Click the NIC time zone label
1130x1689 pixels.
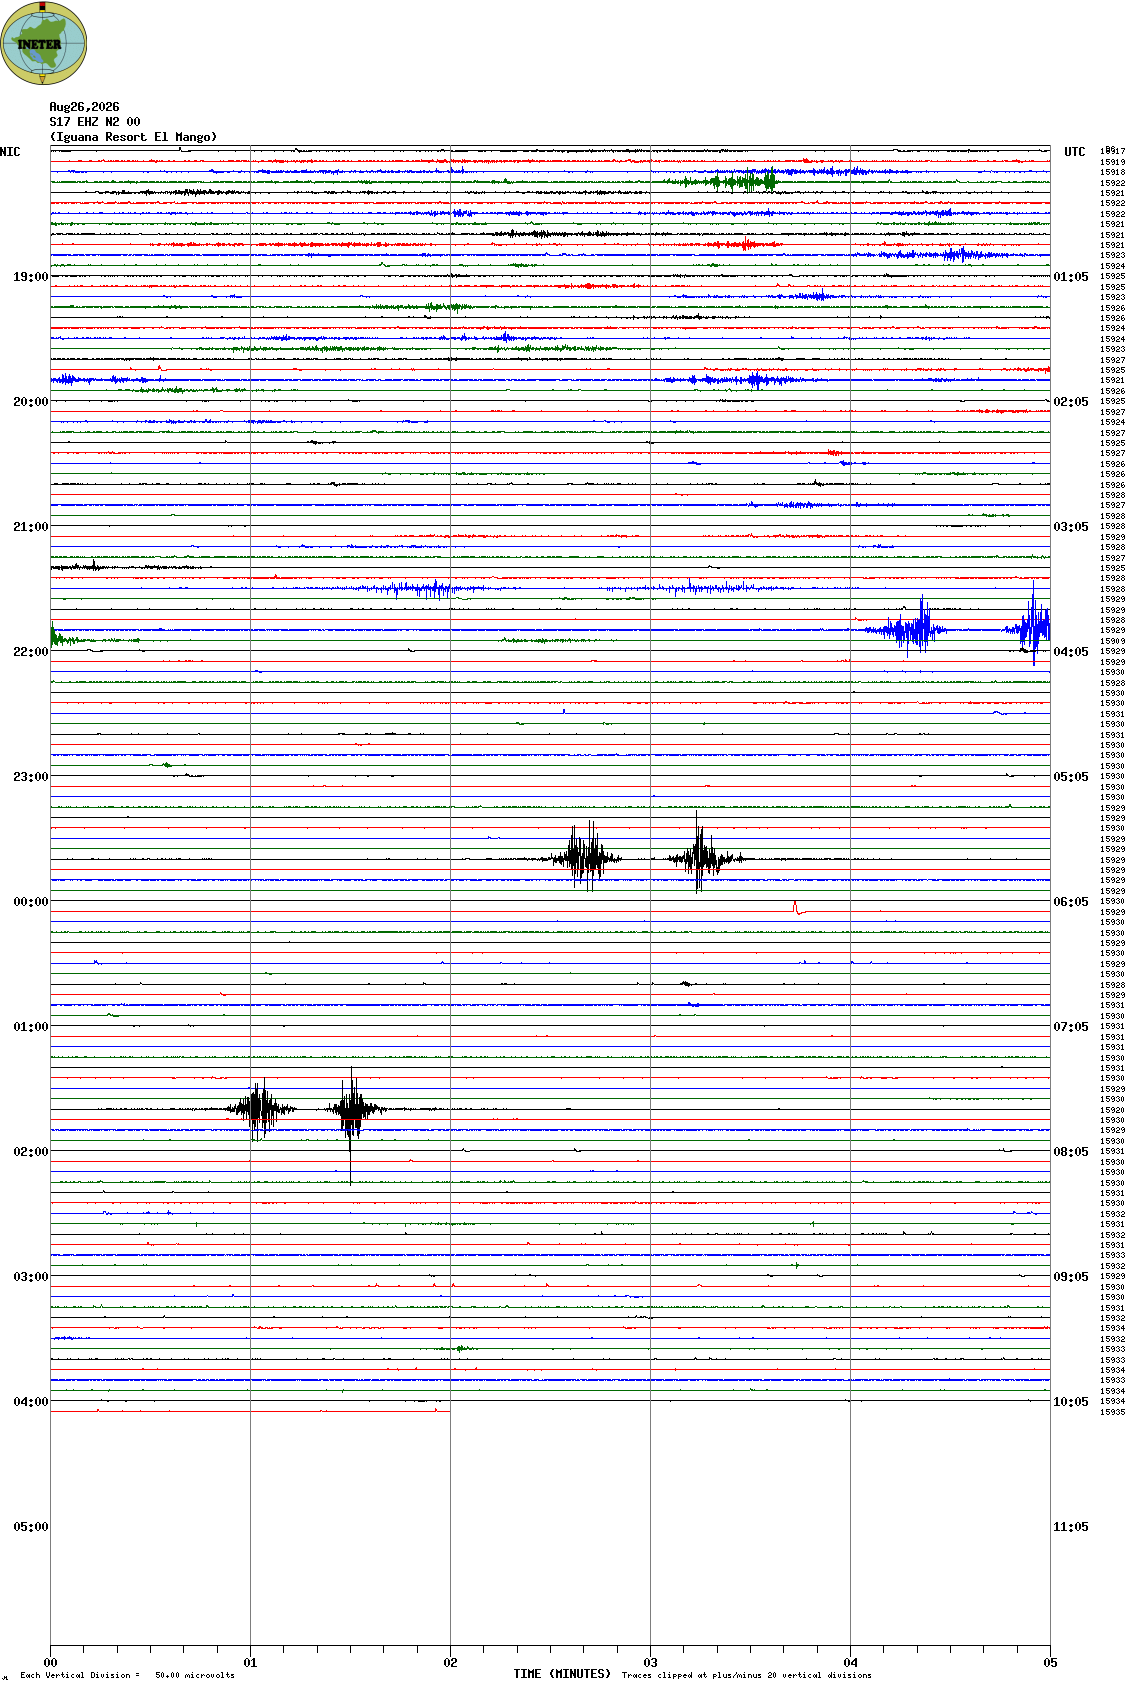click(10, 152)
